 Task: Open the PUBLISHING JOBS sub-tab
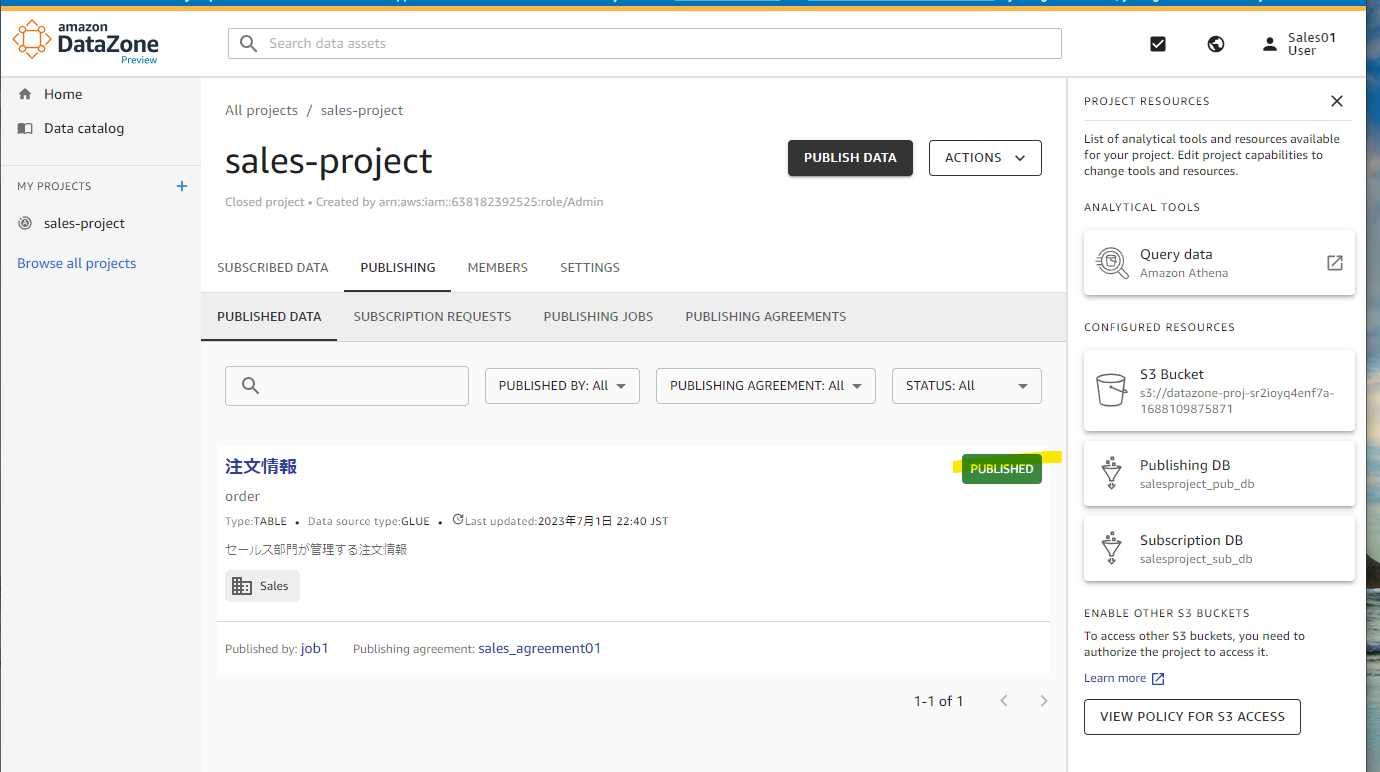pyautogui.click(x=598, y=317)
